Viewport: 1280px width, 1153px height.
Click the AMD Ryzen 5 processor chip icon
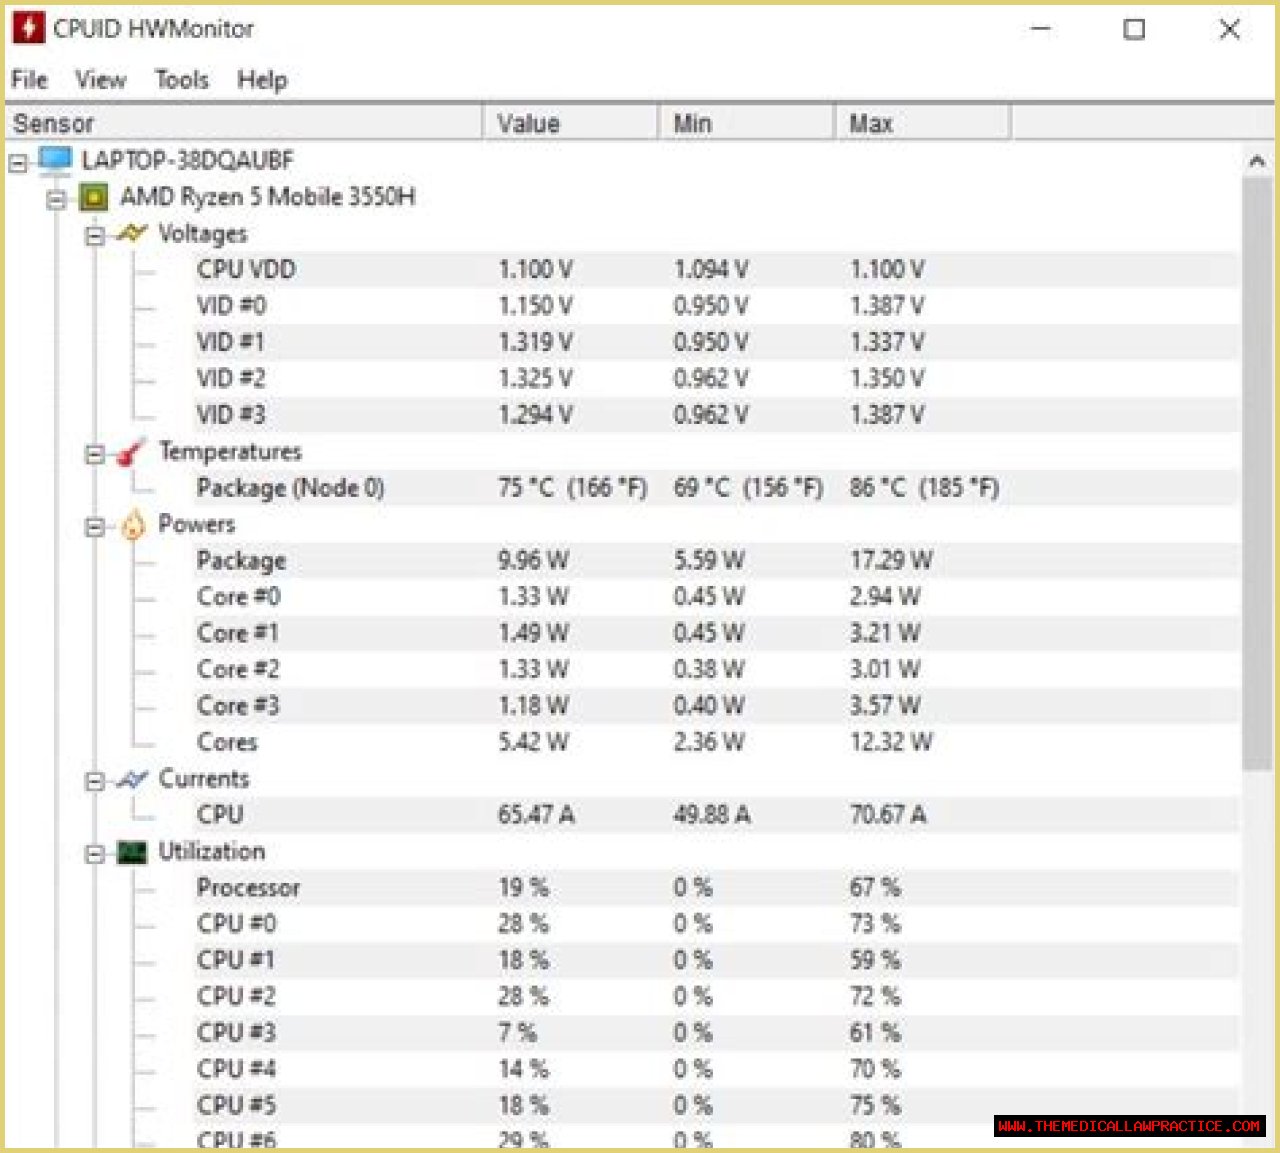94,197
